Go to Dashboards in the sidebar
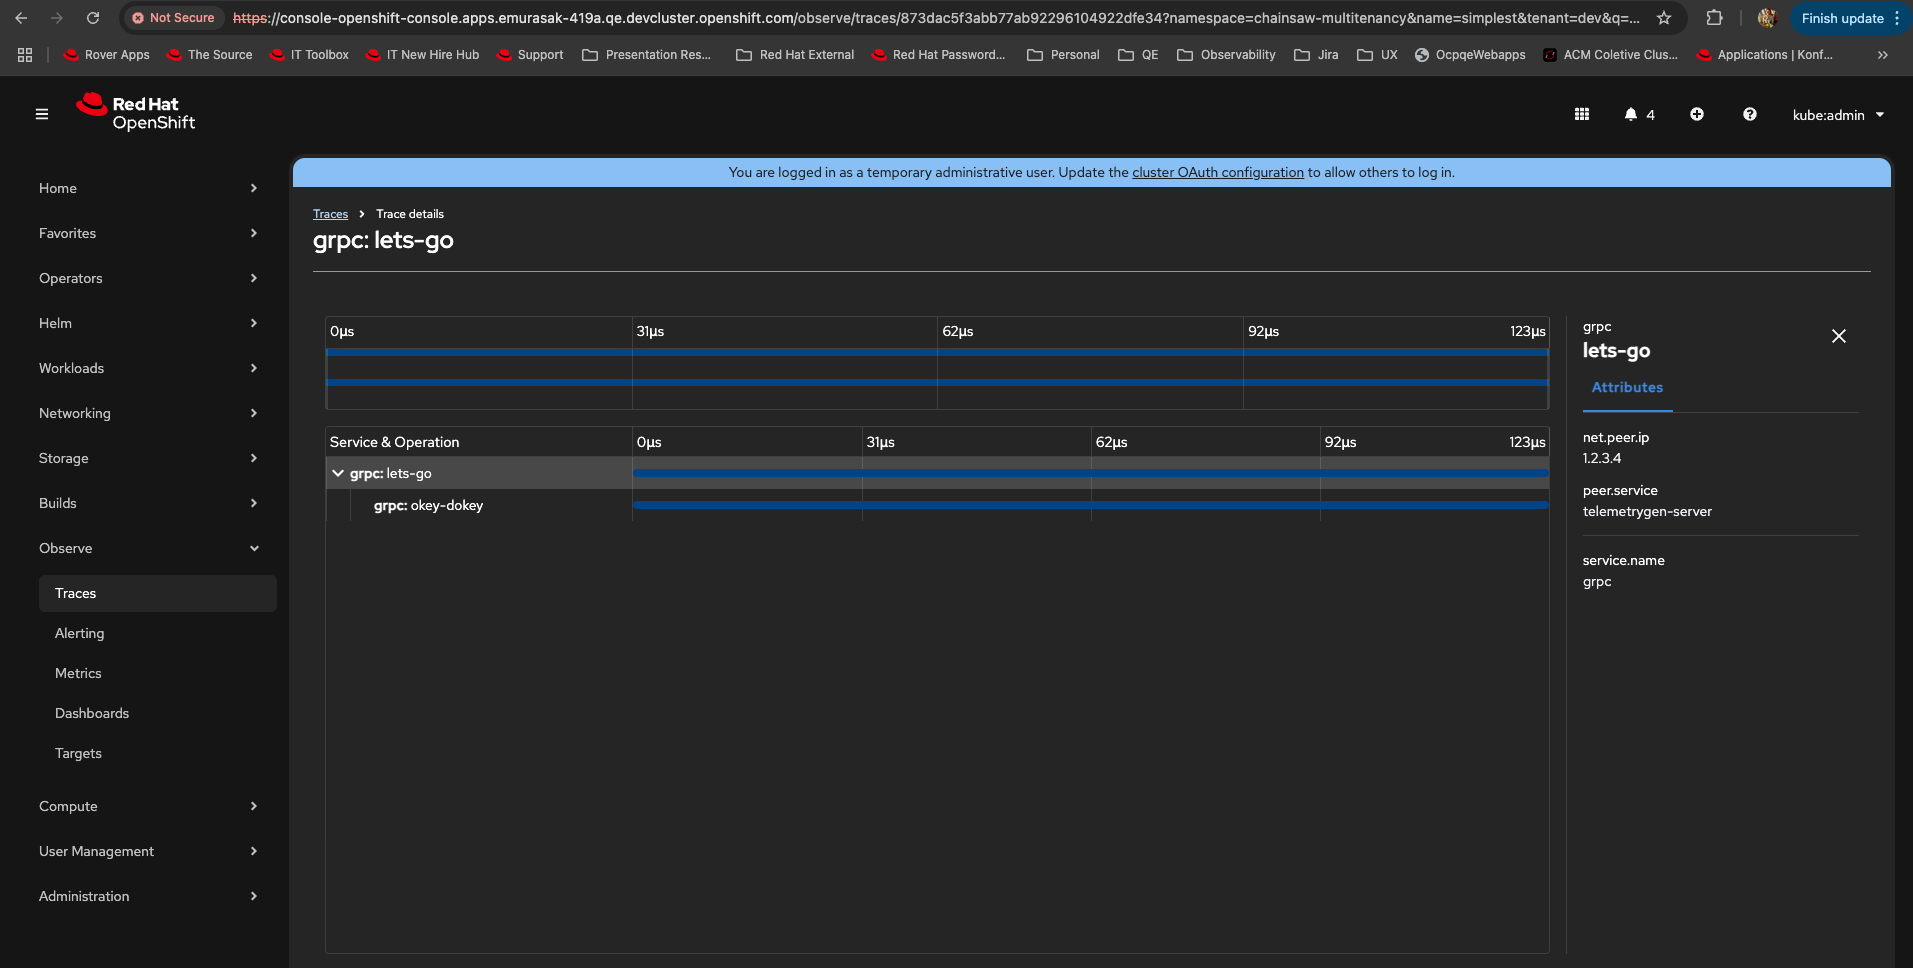1913x968 pixels. (x=92, y=713)
